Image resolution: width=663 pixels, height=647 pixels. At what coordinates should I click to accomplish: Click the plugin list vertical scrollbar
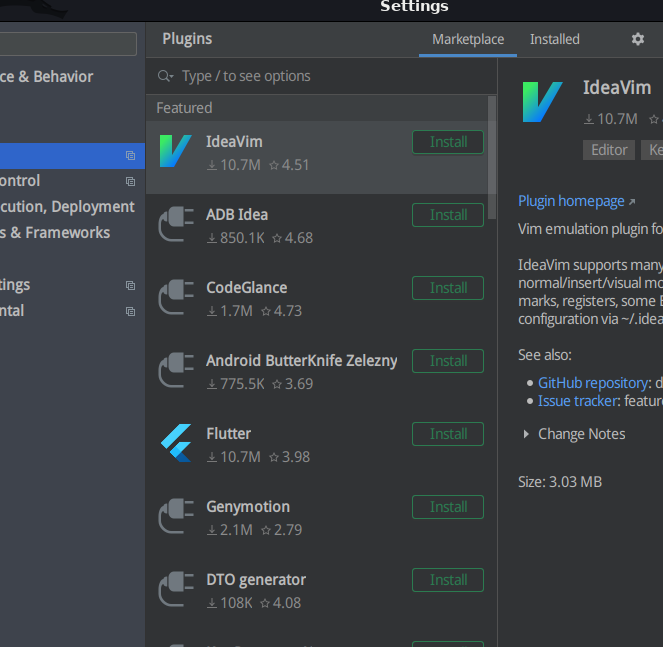click(492, 157)
